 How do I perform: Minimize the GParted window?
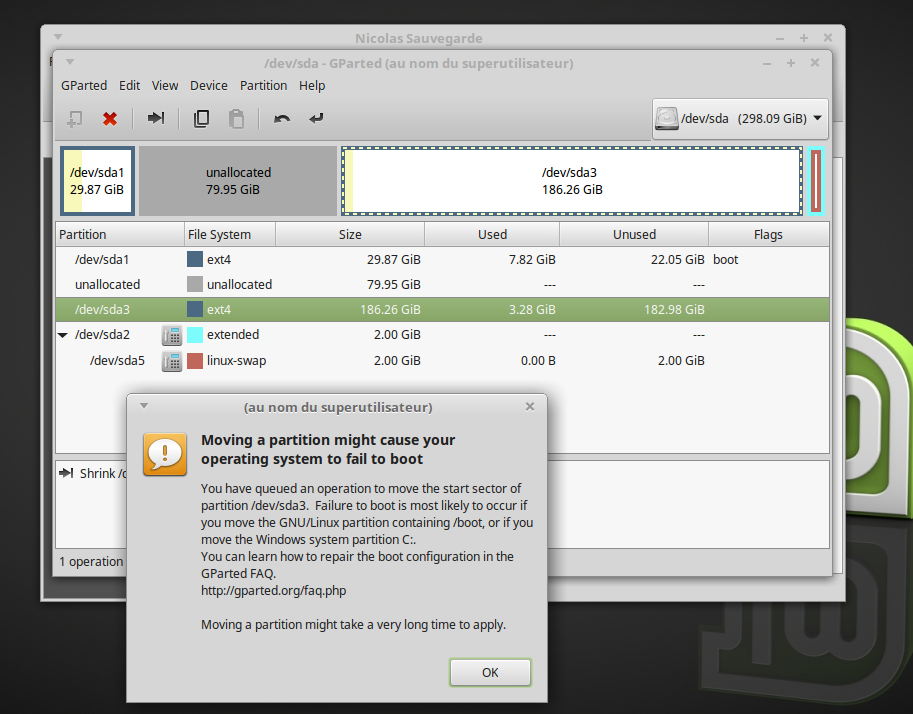(767, 63)
